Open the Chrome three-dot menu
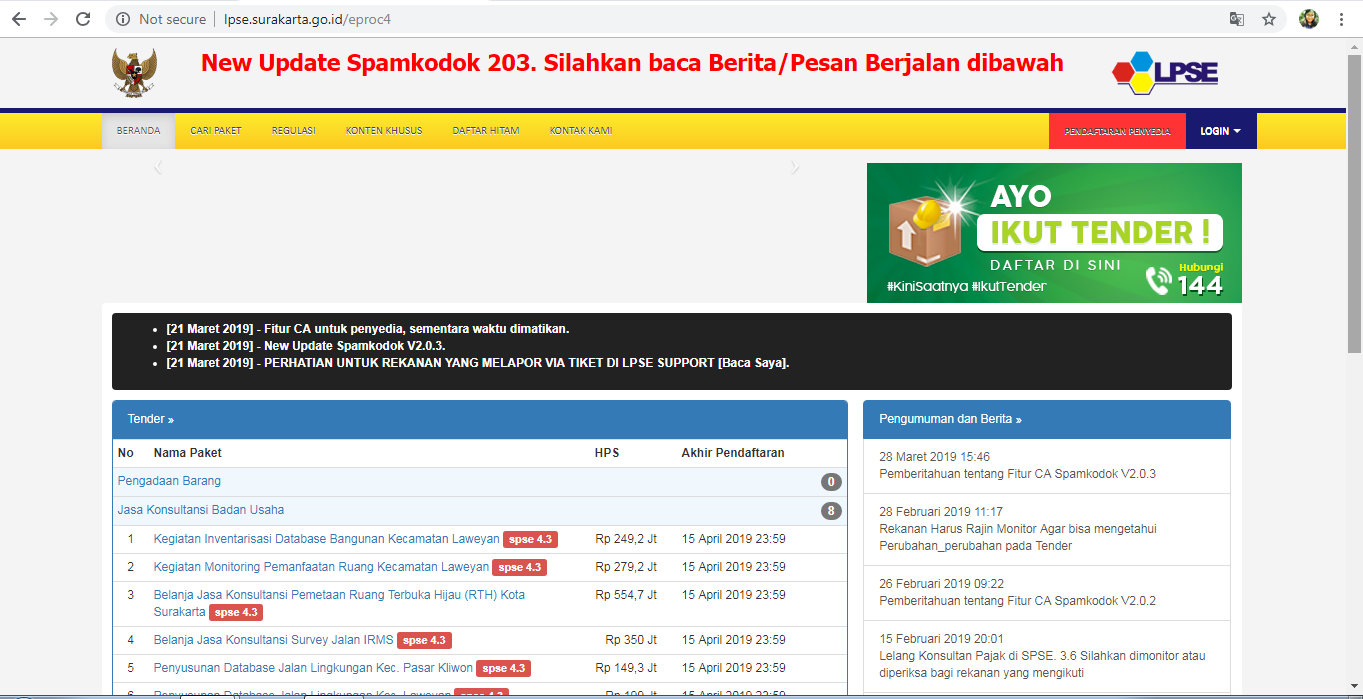Image resolution: width=1363 pixels, height=699 pixels. pyautogui.click(x=1340, y=18)
